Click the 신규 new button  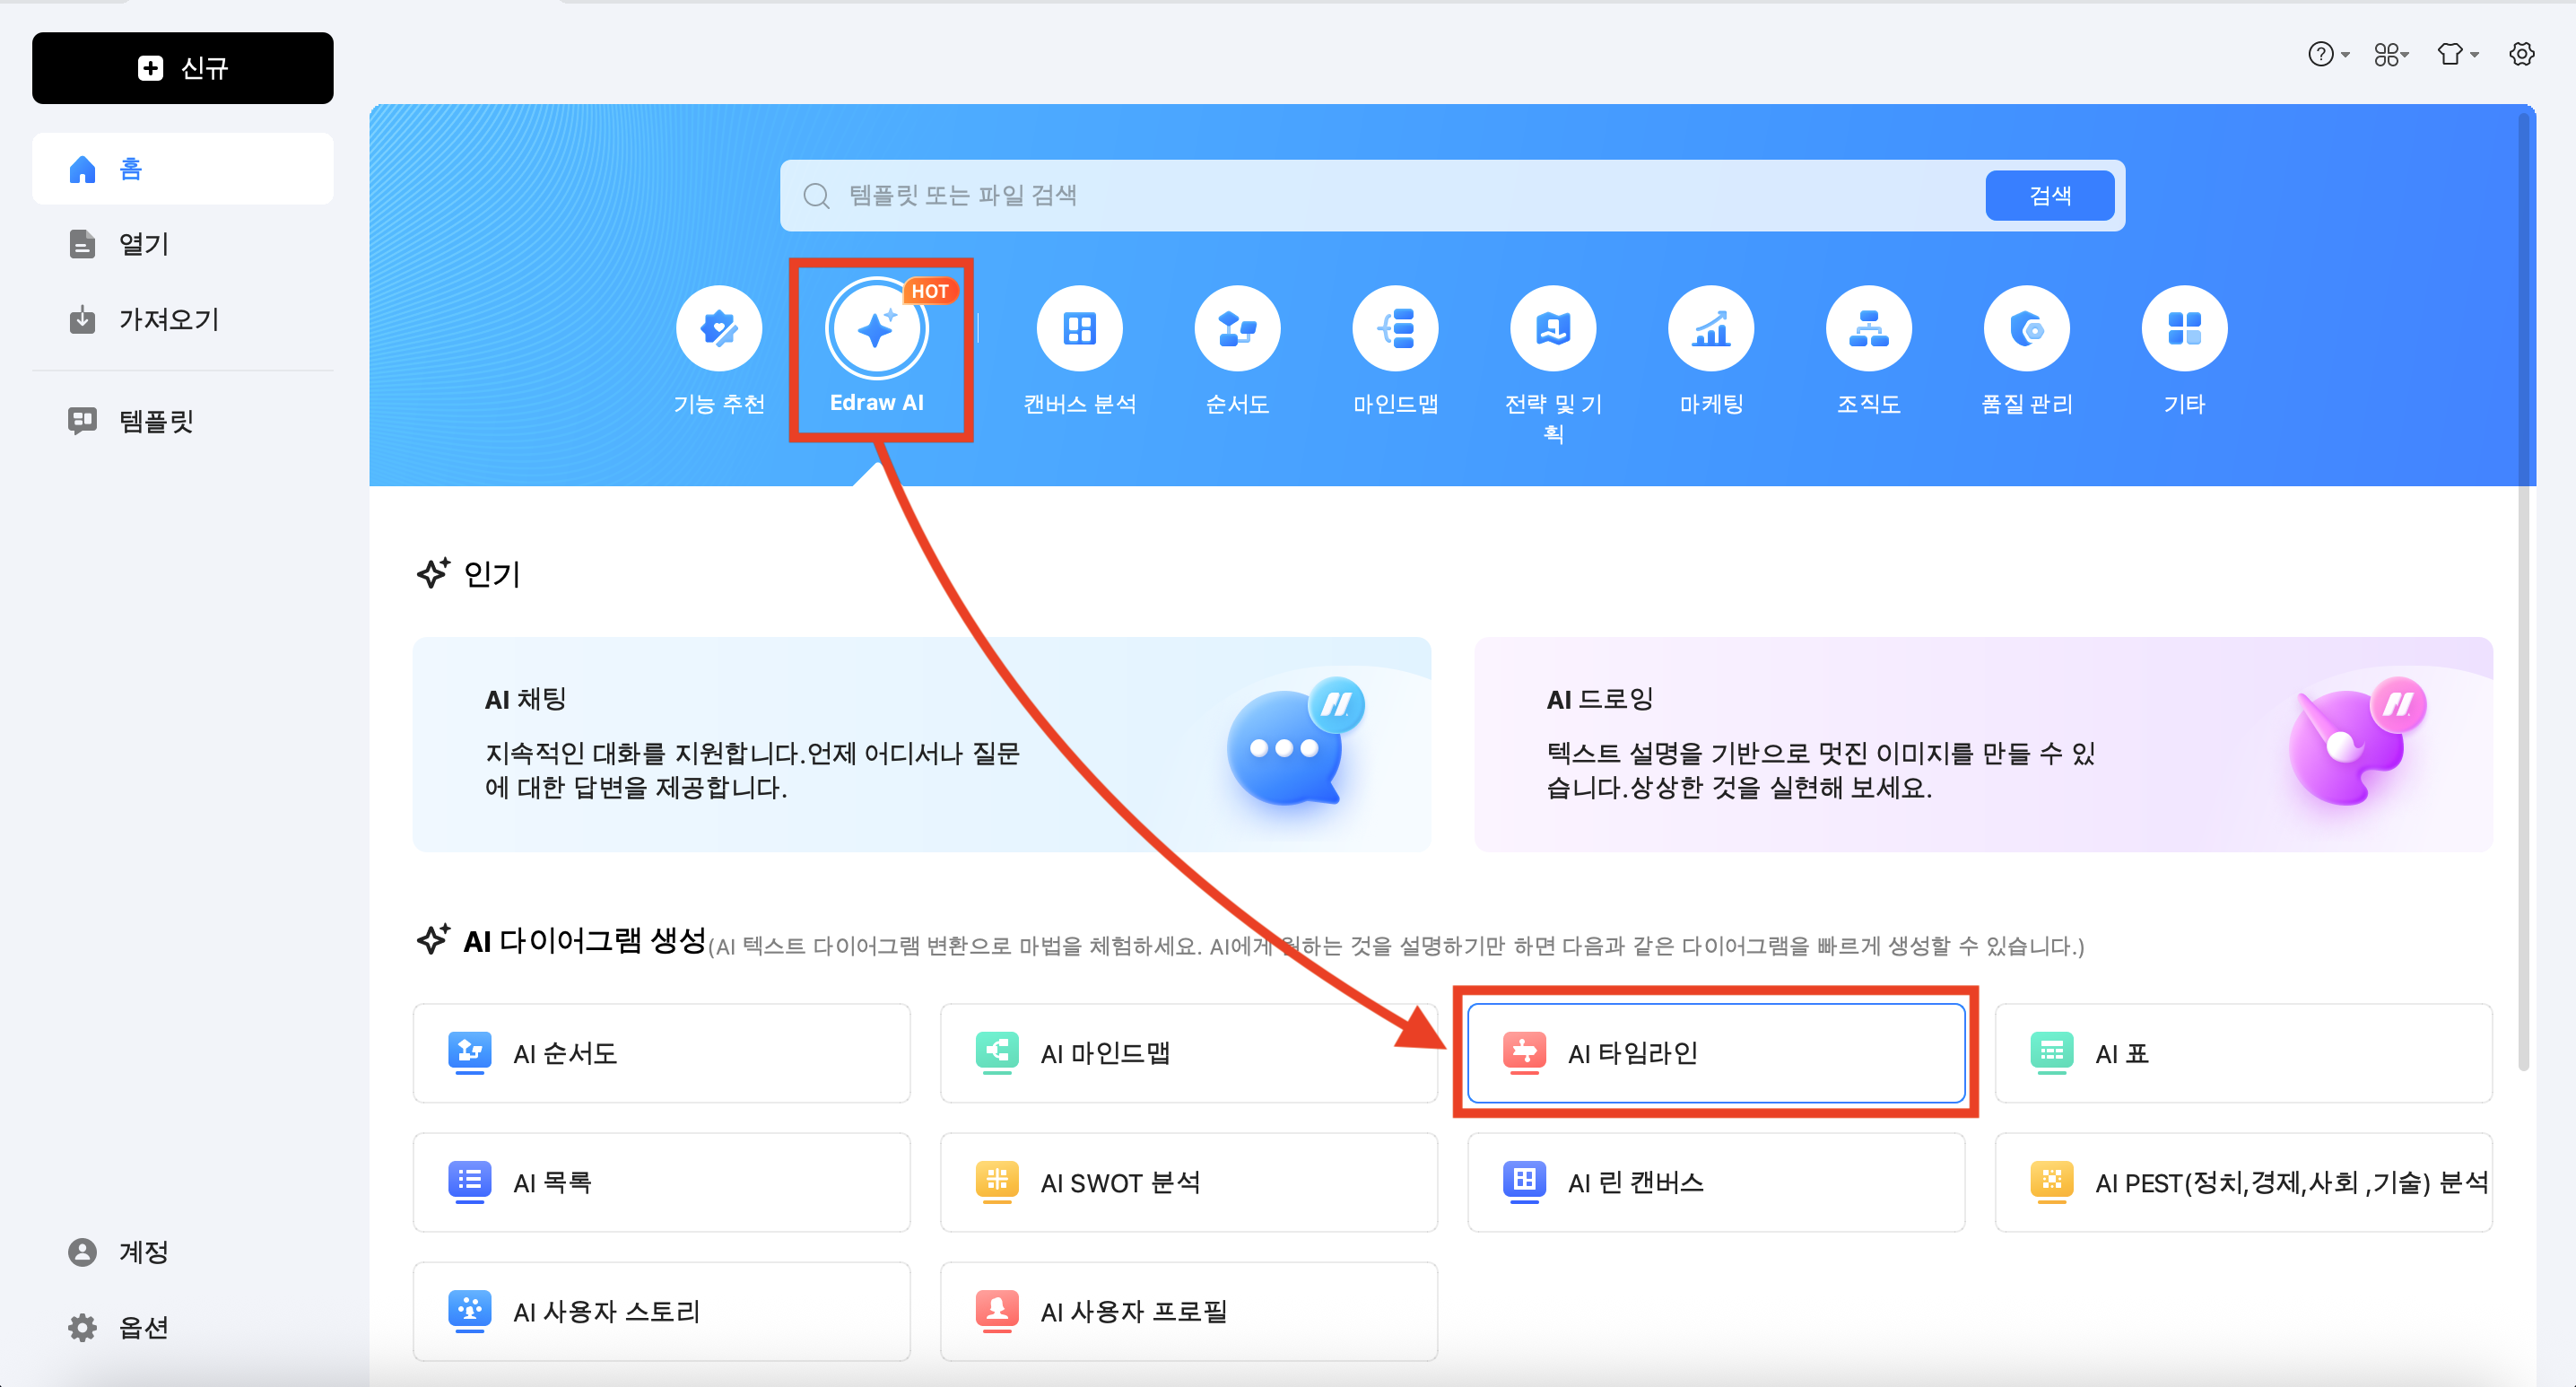(182, 68)
